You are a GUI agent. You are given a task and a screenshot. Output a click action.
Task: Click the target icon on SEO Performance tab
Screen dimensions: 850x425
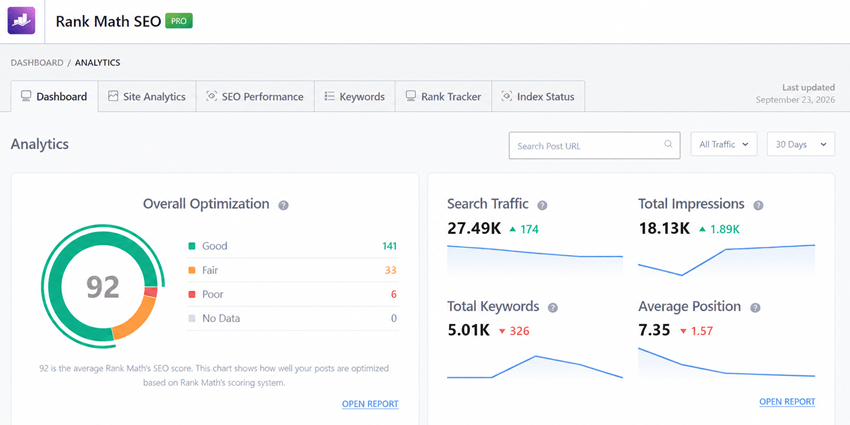(211, 96)
